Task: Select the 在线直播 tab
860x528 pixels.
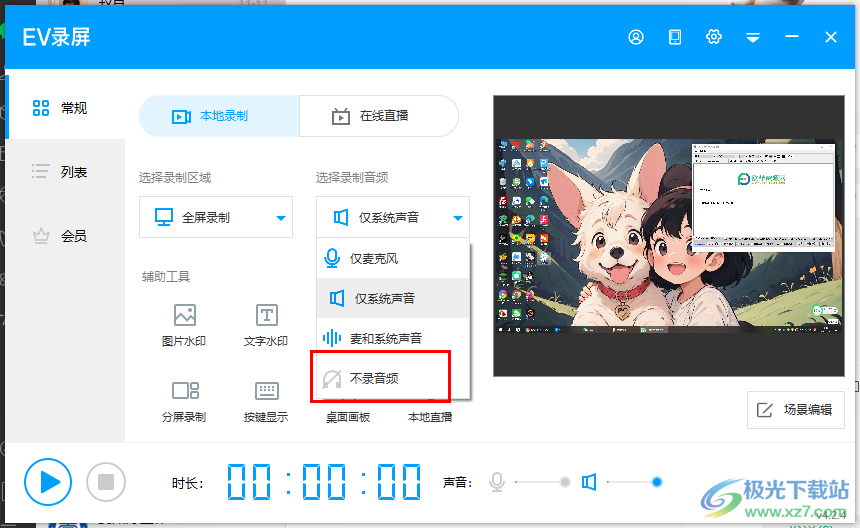Action: (379, 116)
